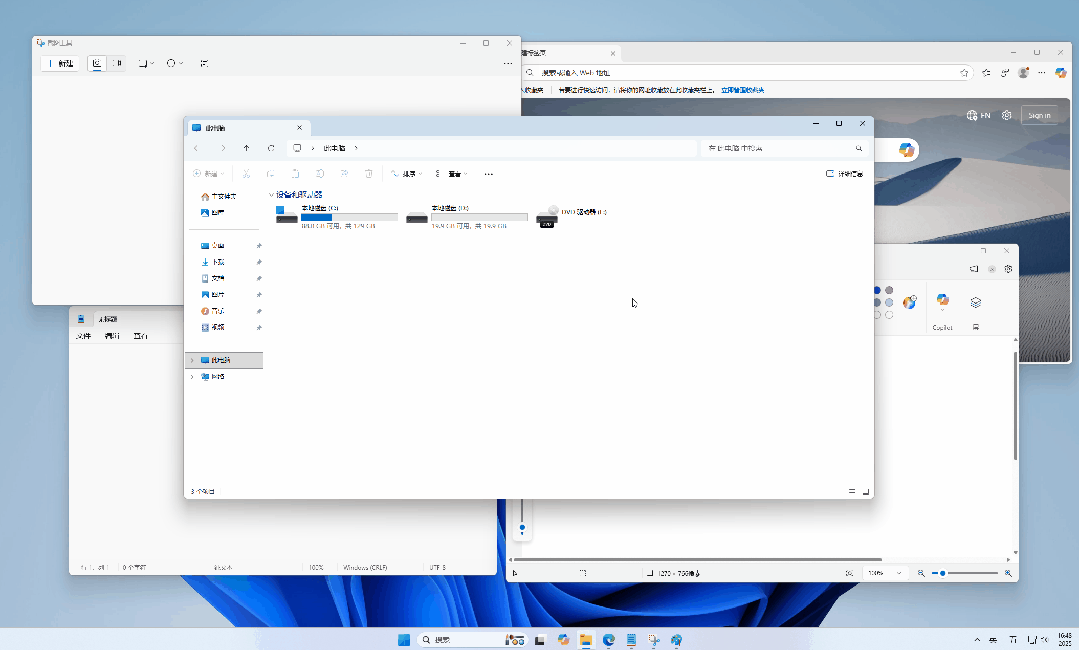Select the Downloads folder in Explorer sidebar
1079x650 pixels.
[213, 262]
